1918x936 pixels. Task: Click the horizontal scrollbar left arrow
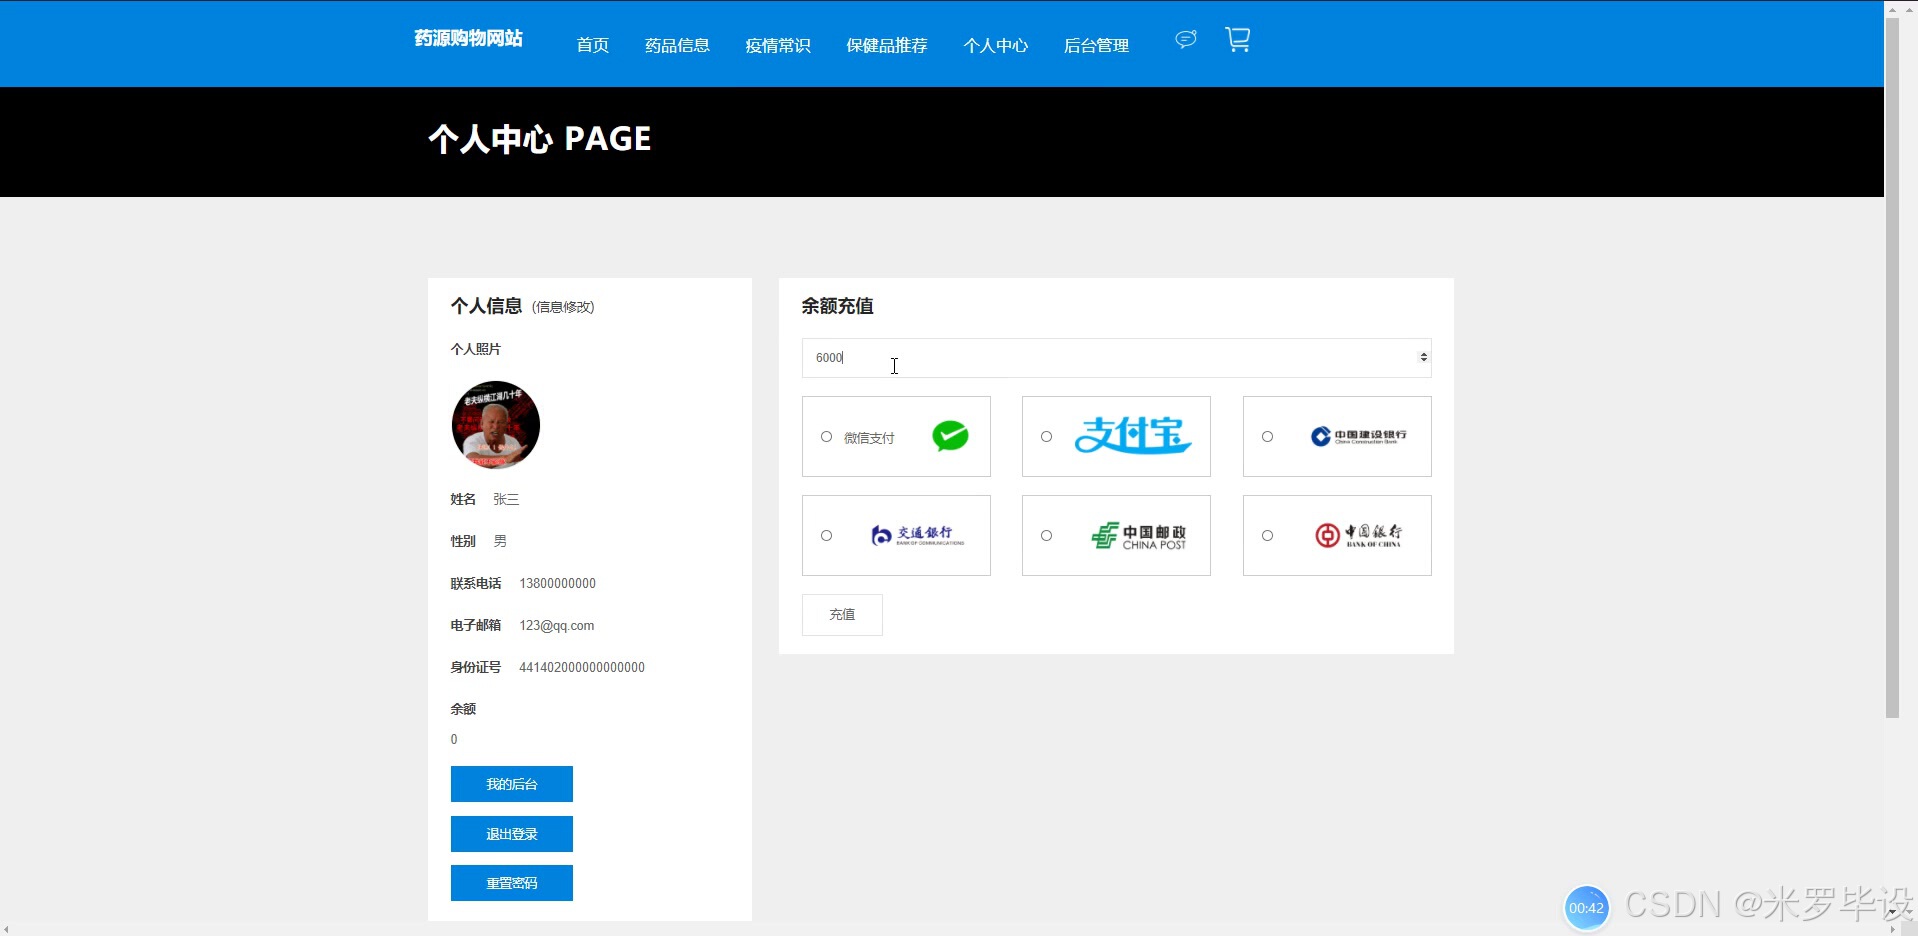pos(6,929)
